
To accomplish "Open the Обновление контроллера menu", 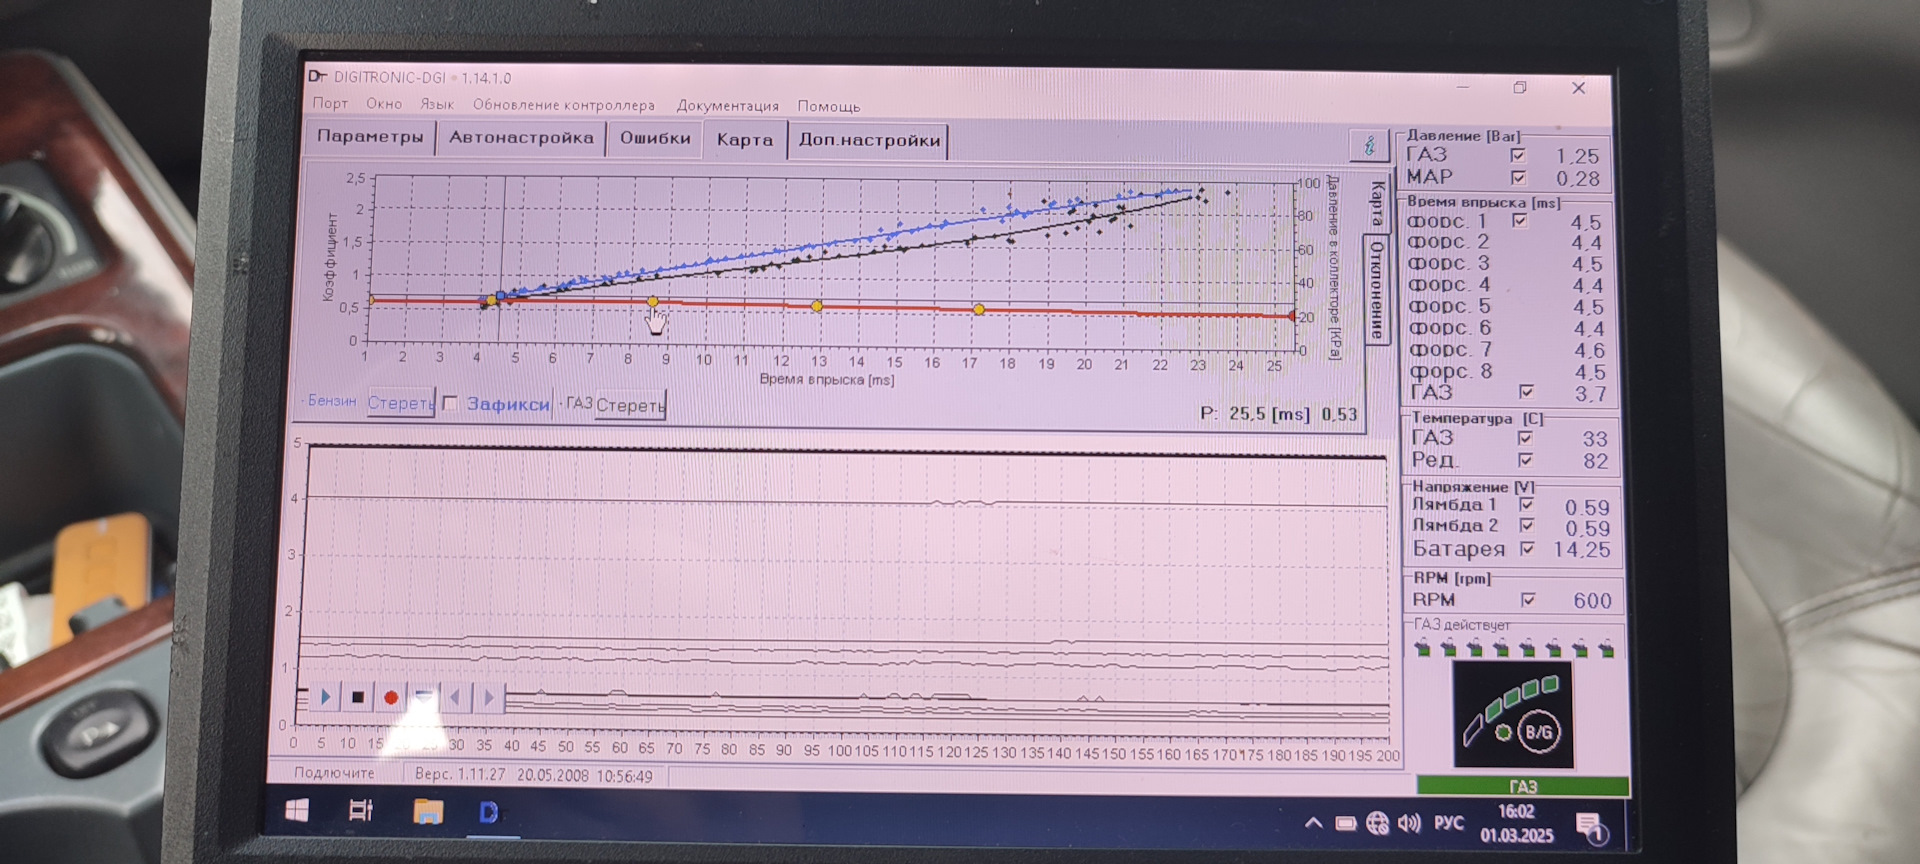I will pyautogui.click(x=564, y=105).
